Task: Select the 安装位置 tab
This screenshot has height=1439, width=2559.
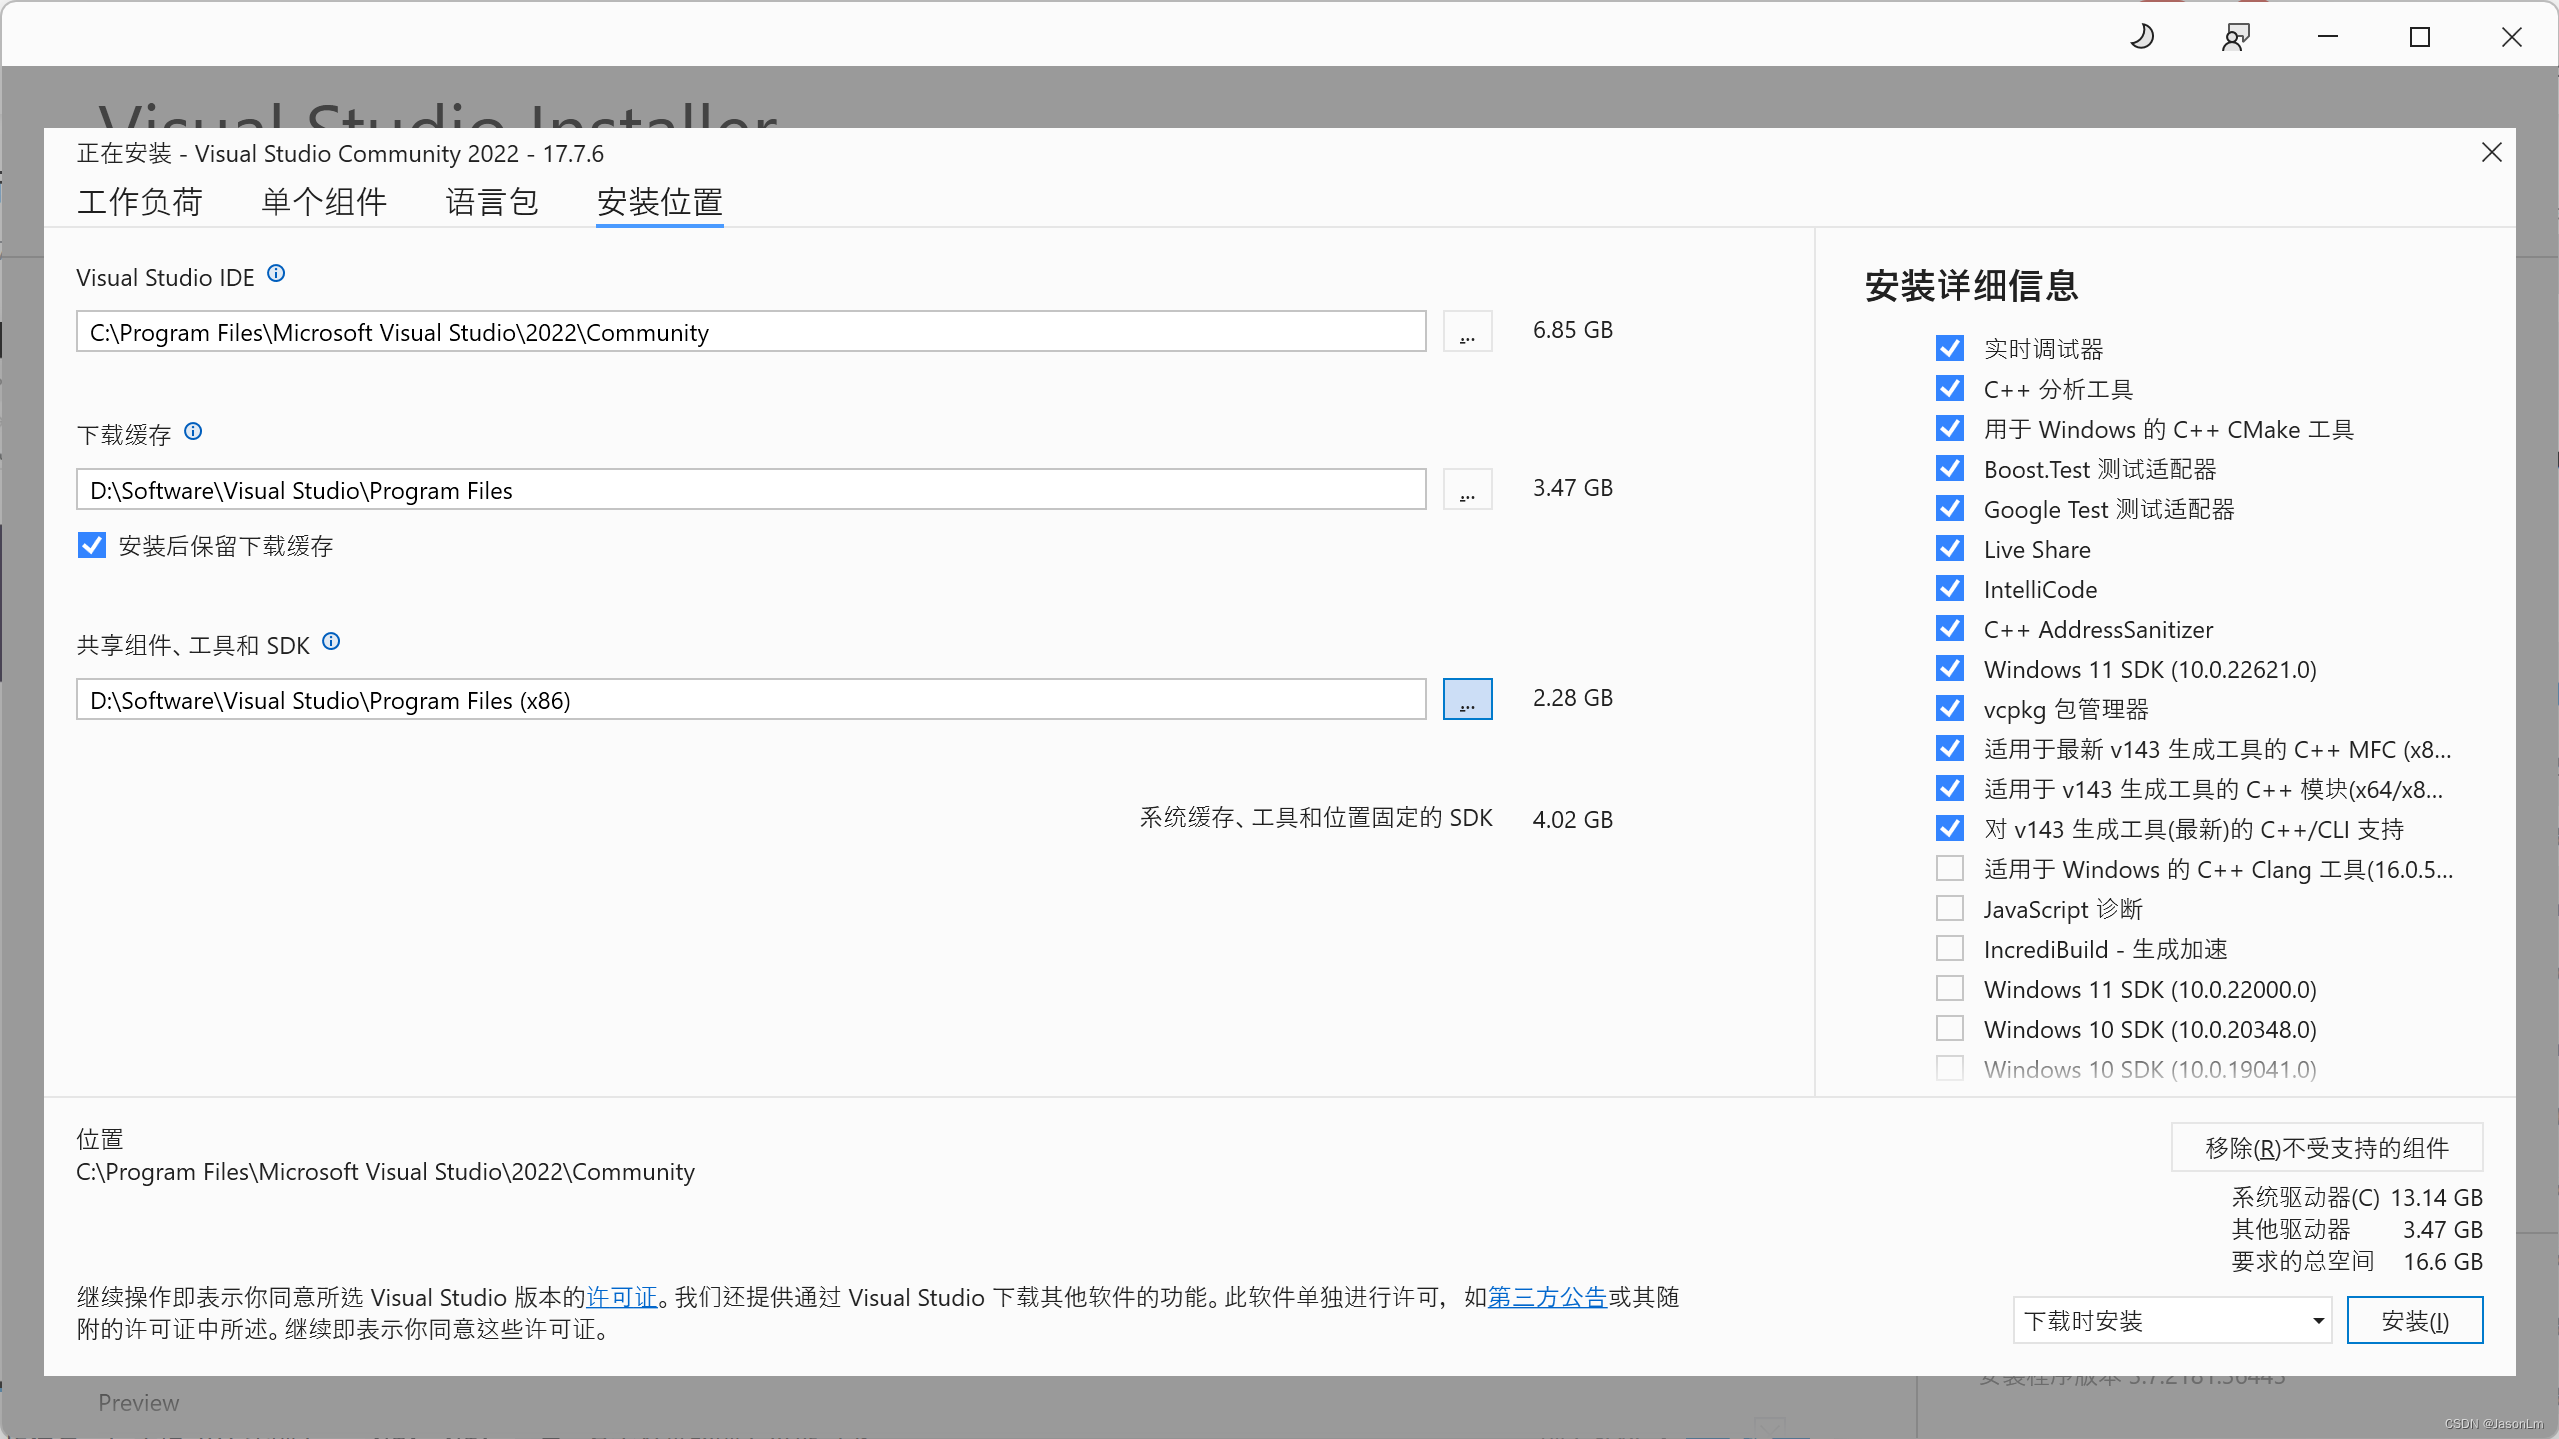Action: [x=660, y=202]
